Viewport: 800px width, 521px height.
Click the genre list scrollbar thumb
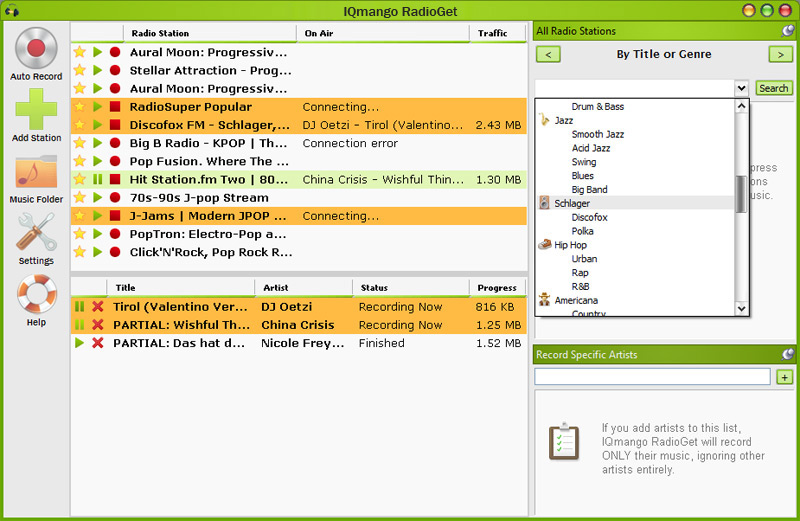741,194
